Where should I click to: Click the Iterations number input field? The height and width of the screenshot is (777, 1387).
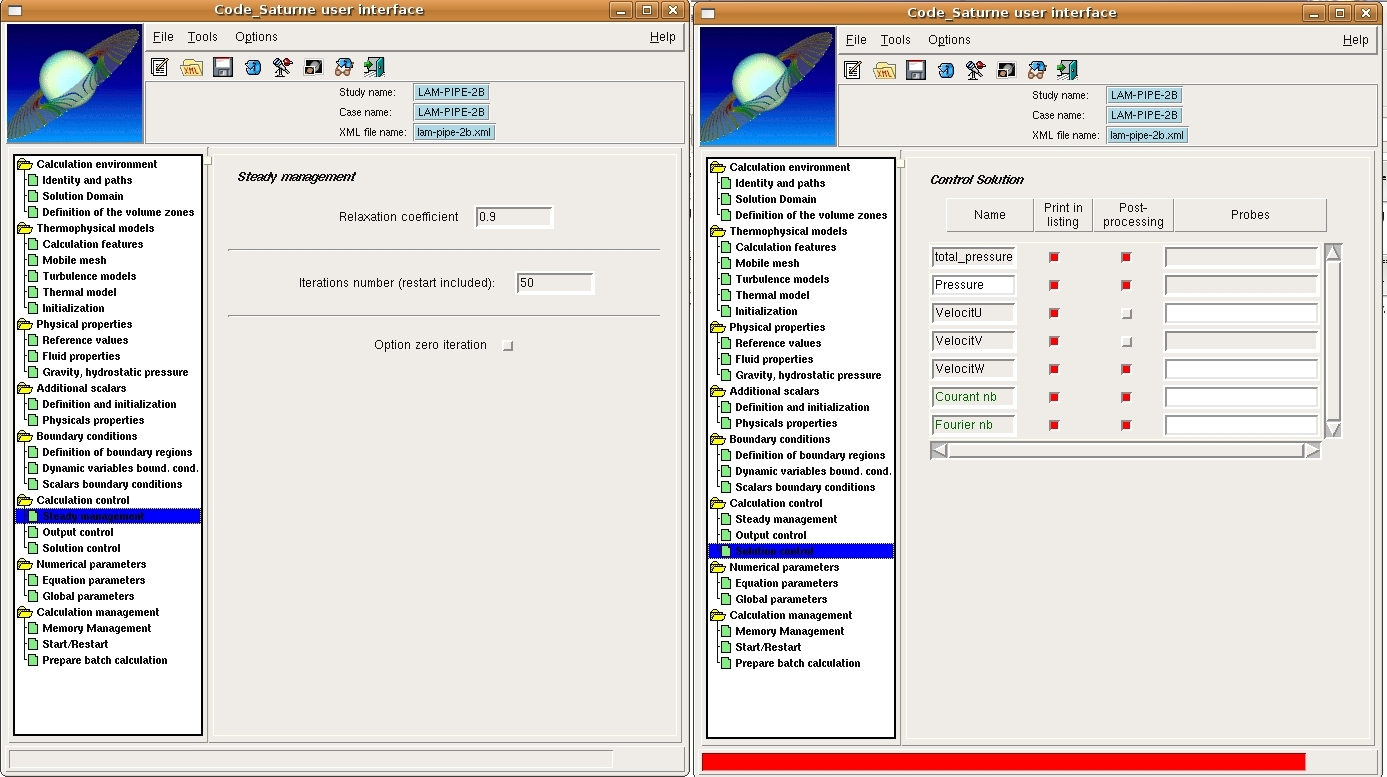(555, 283)
